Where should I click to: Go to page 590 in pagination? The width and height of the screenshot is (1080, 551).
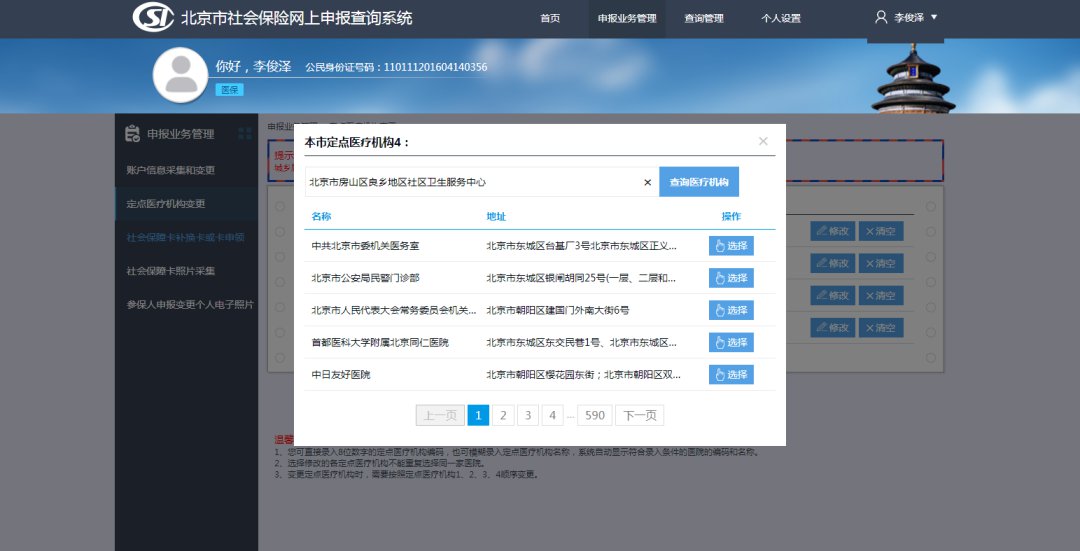click(x=596, y=415)
